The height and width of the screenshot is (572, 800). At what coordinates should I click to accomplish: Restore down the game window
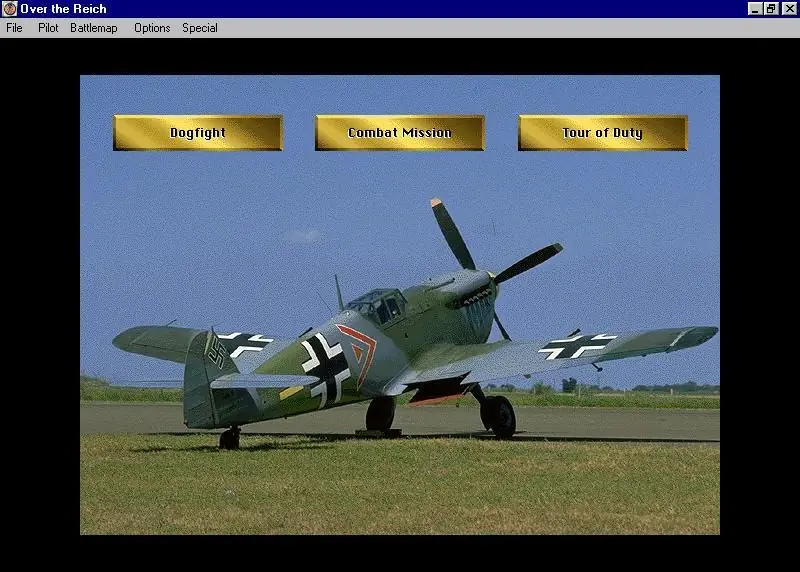[771, 9]
